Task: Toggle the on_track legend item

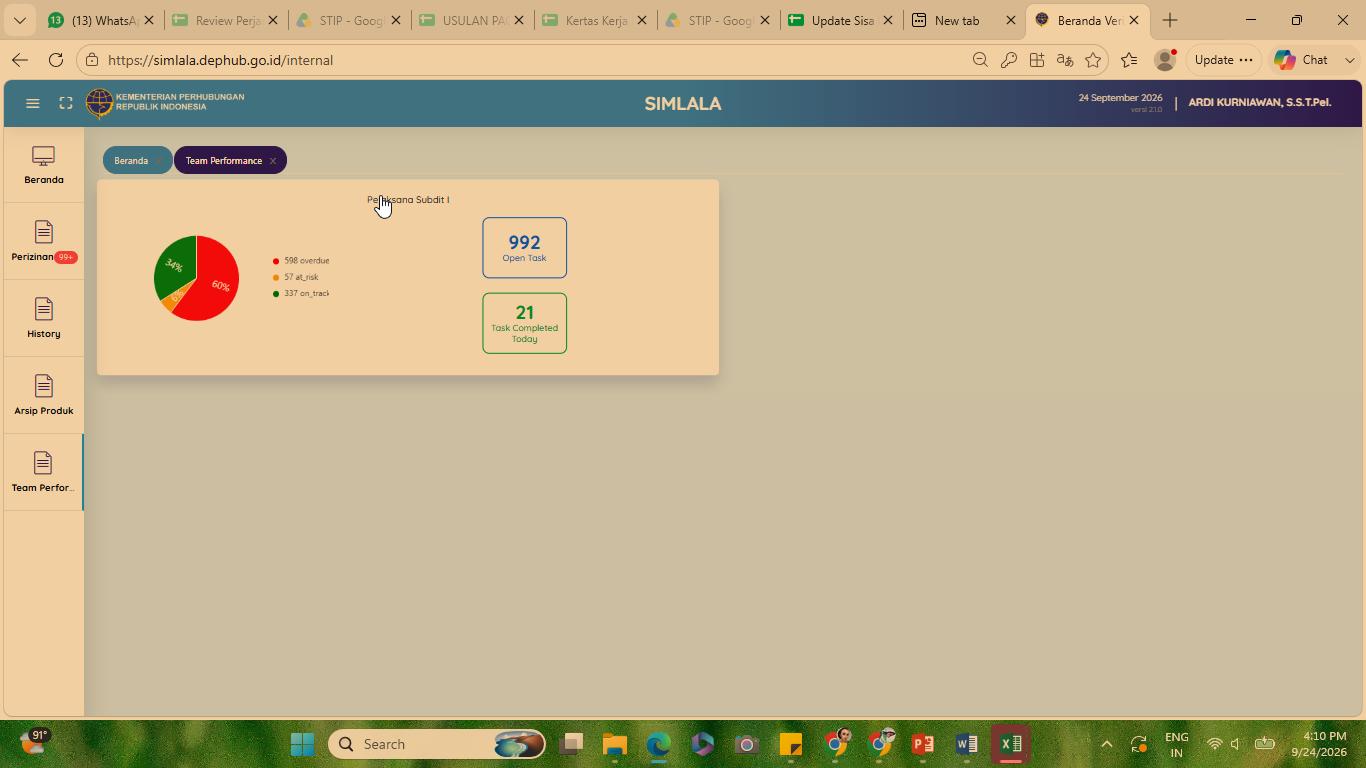Action: [301, 293]
